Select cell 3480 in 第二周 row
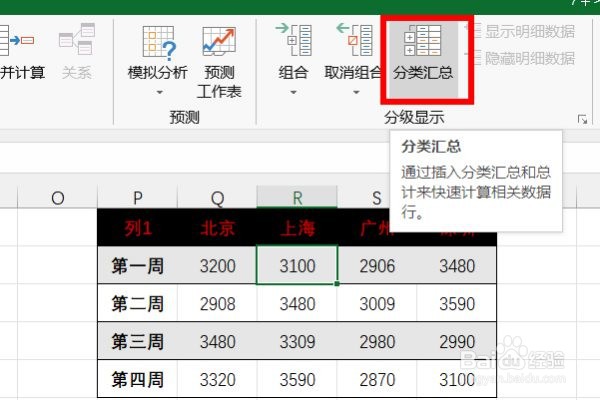600x400 pixels. [x=297, y=303]
